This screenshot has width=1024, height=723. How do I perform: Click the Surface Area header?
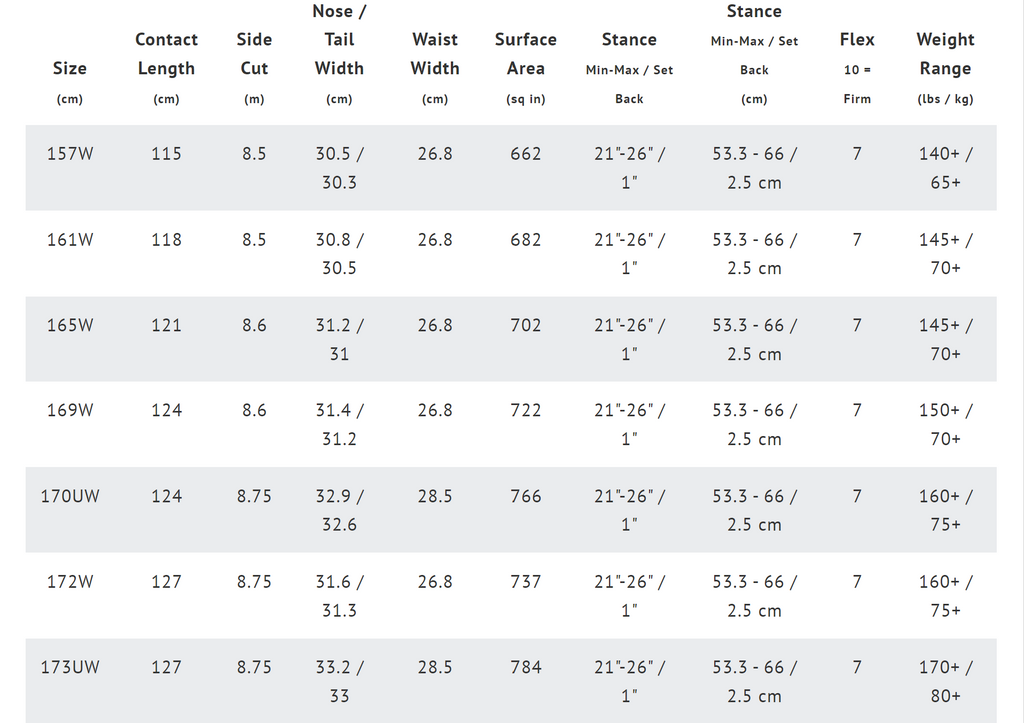coord(526,68)
